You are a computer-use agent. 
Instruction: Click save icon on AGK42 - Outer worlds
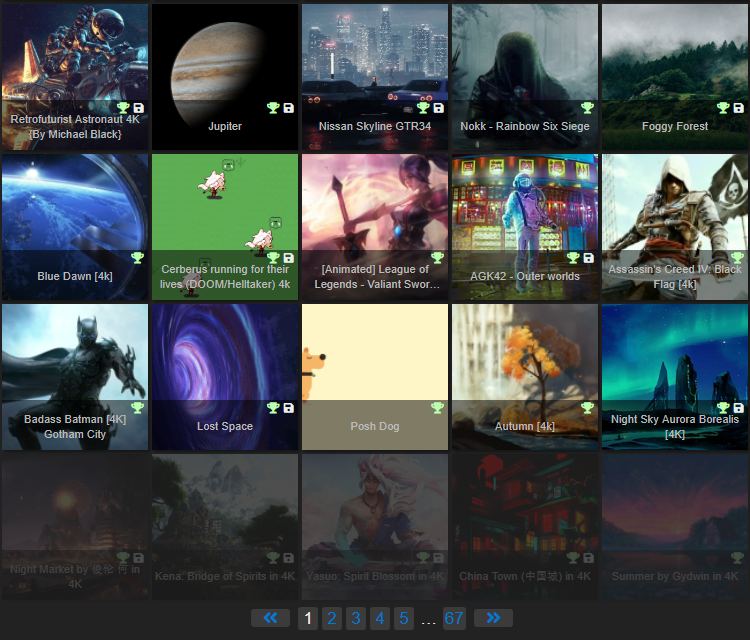(588, 258)
